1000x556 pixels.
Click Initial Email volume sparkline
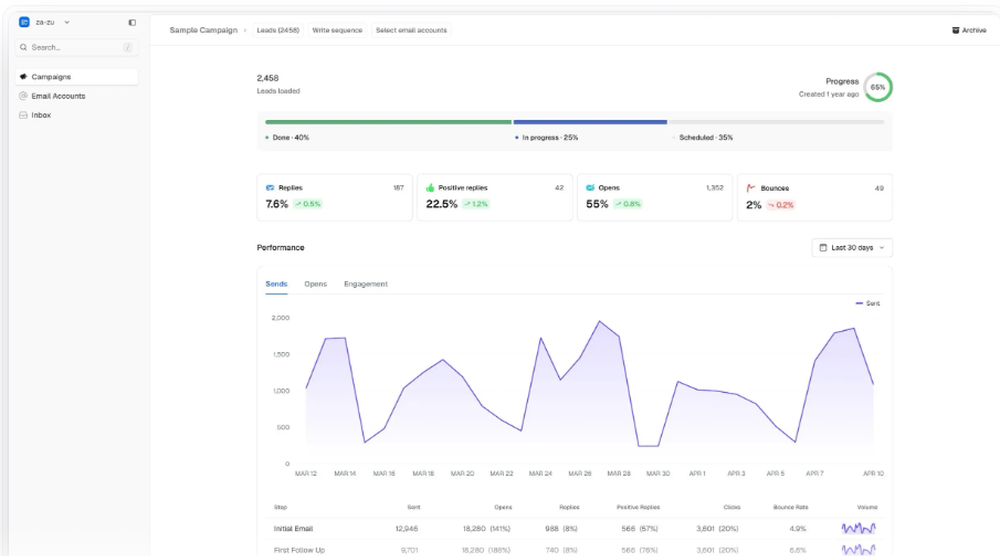tap(859, 528)
